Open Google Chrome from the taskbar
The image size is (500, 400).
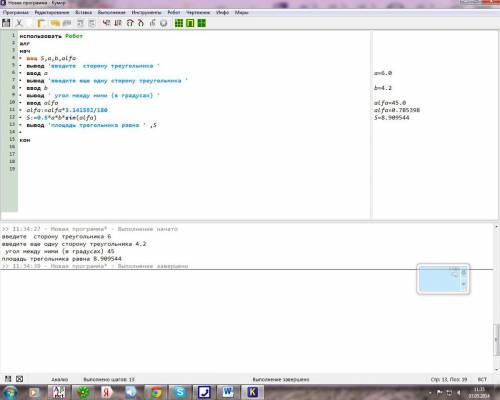coord(155,392)
